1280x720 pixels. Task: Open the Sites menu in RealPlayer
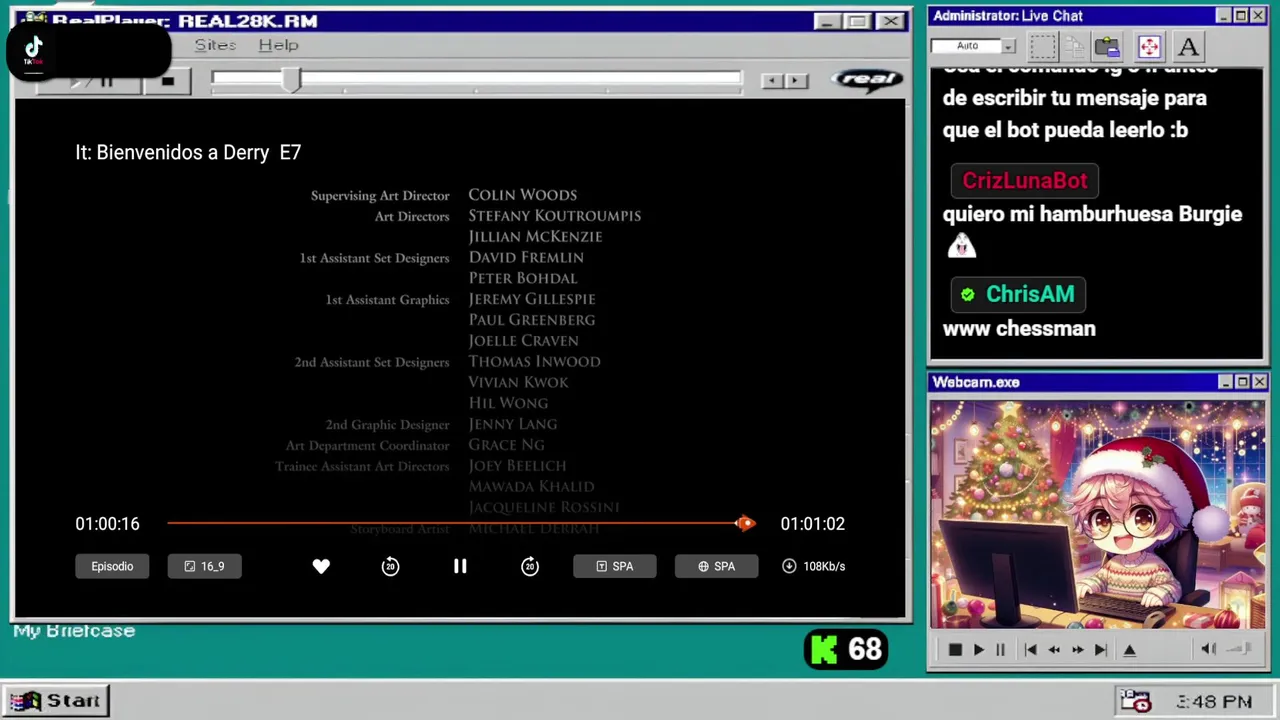(x=215, y=45)
